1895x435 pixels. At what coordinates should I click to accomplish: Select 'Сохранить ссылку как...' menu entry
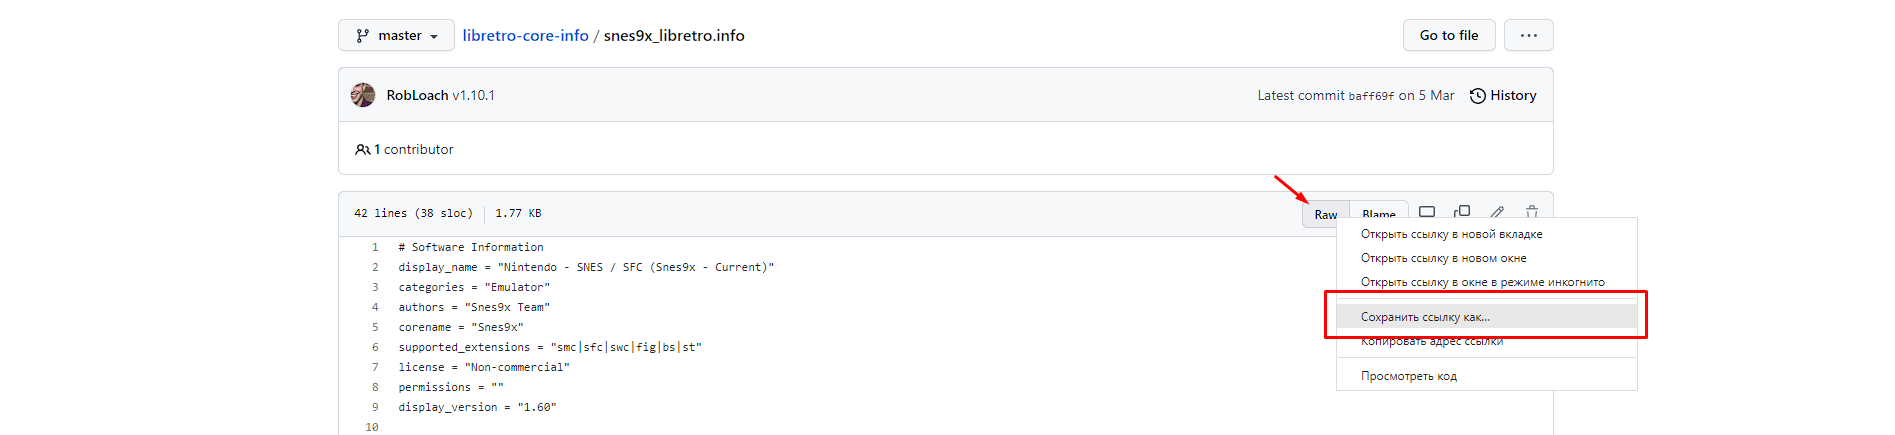click(x=1425, y=317)
